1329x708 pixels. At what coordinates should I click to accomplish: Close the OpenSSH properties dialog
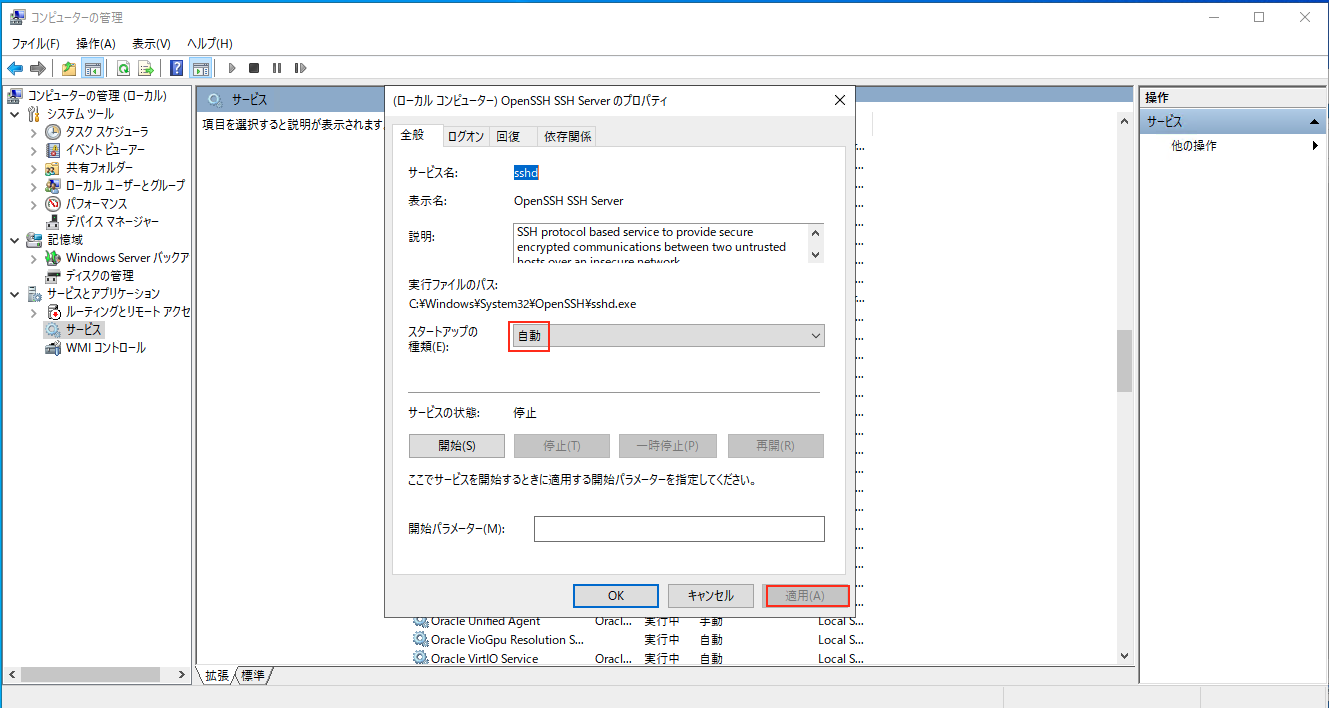coord(840,100)
